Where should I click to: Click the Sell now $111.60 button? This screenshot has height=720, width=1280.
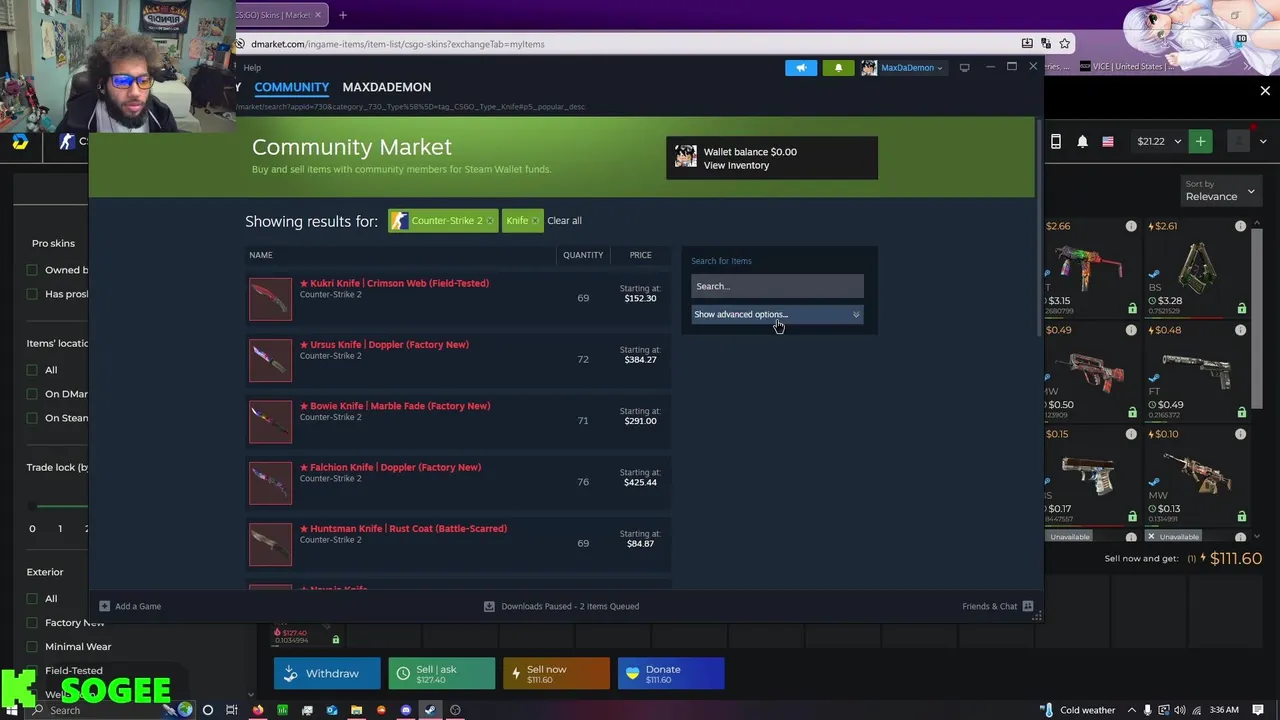pos(556,674)
